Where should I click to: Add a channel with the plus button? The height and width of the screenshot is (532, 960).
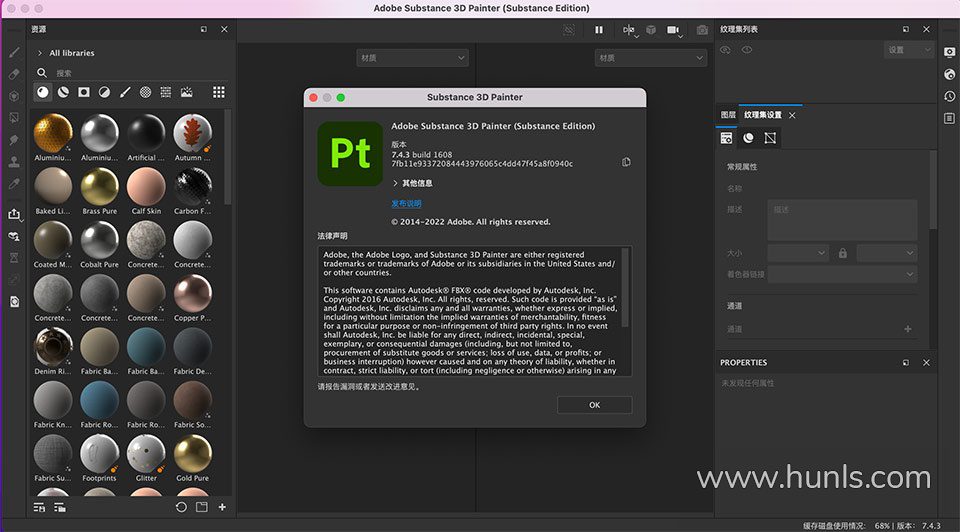coord(908,329)
